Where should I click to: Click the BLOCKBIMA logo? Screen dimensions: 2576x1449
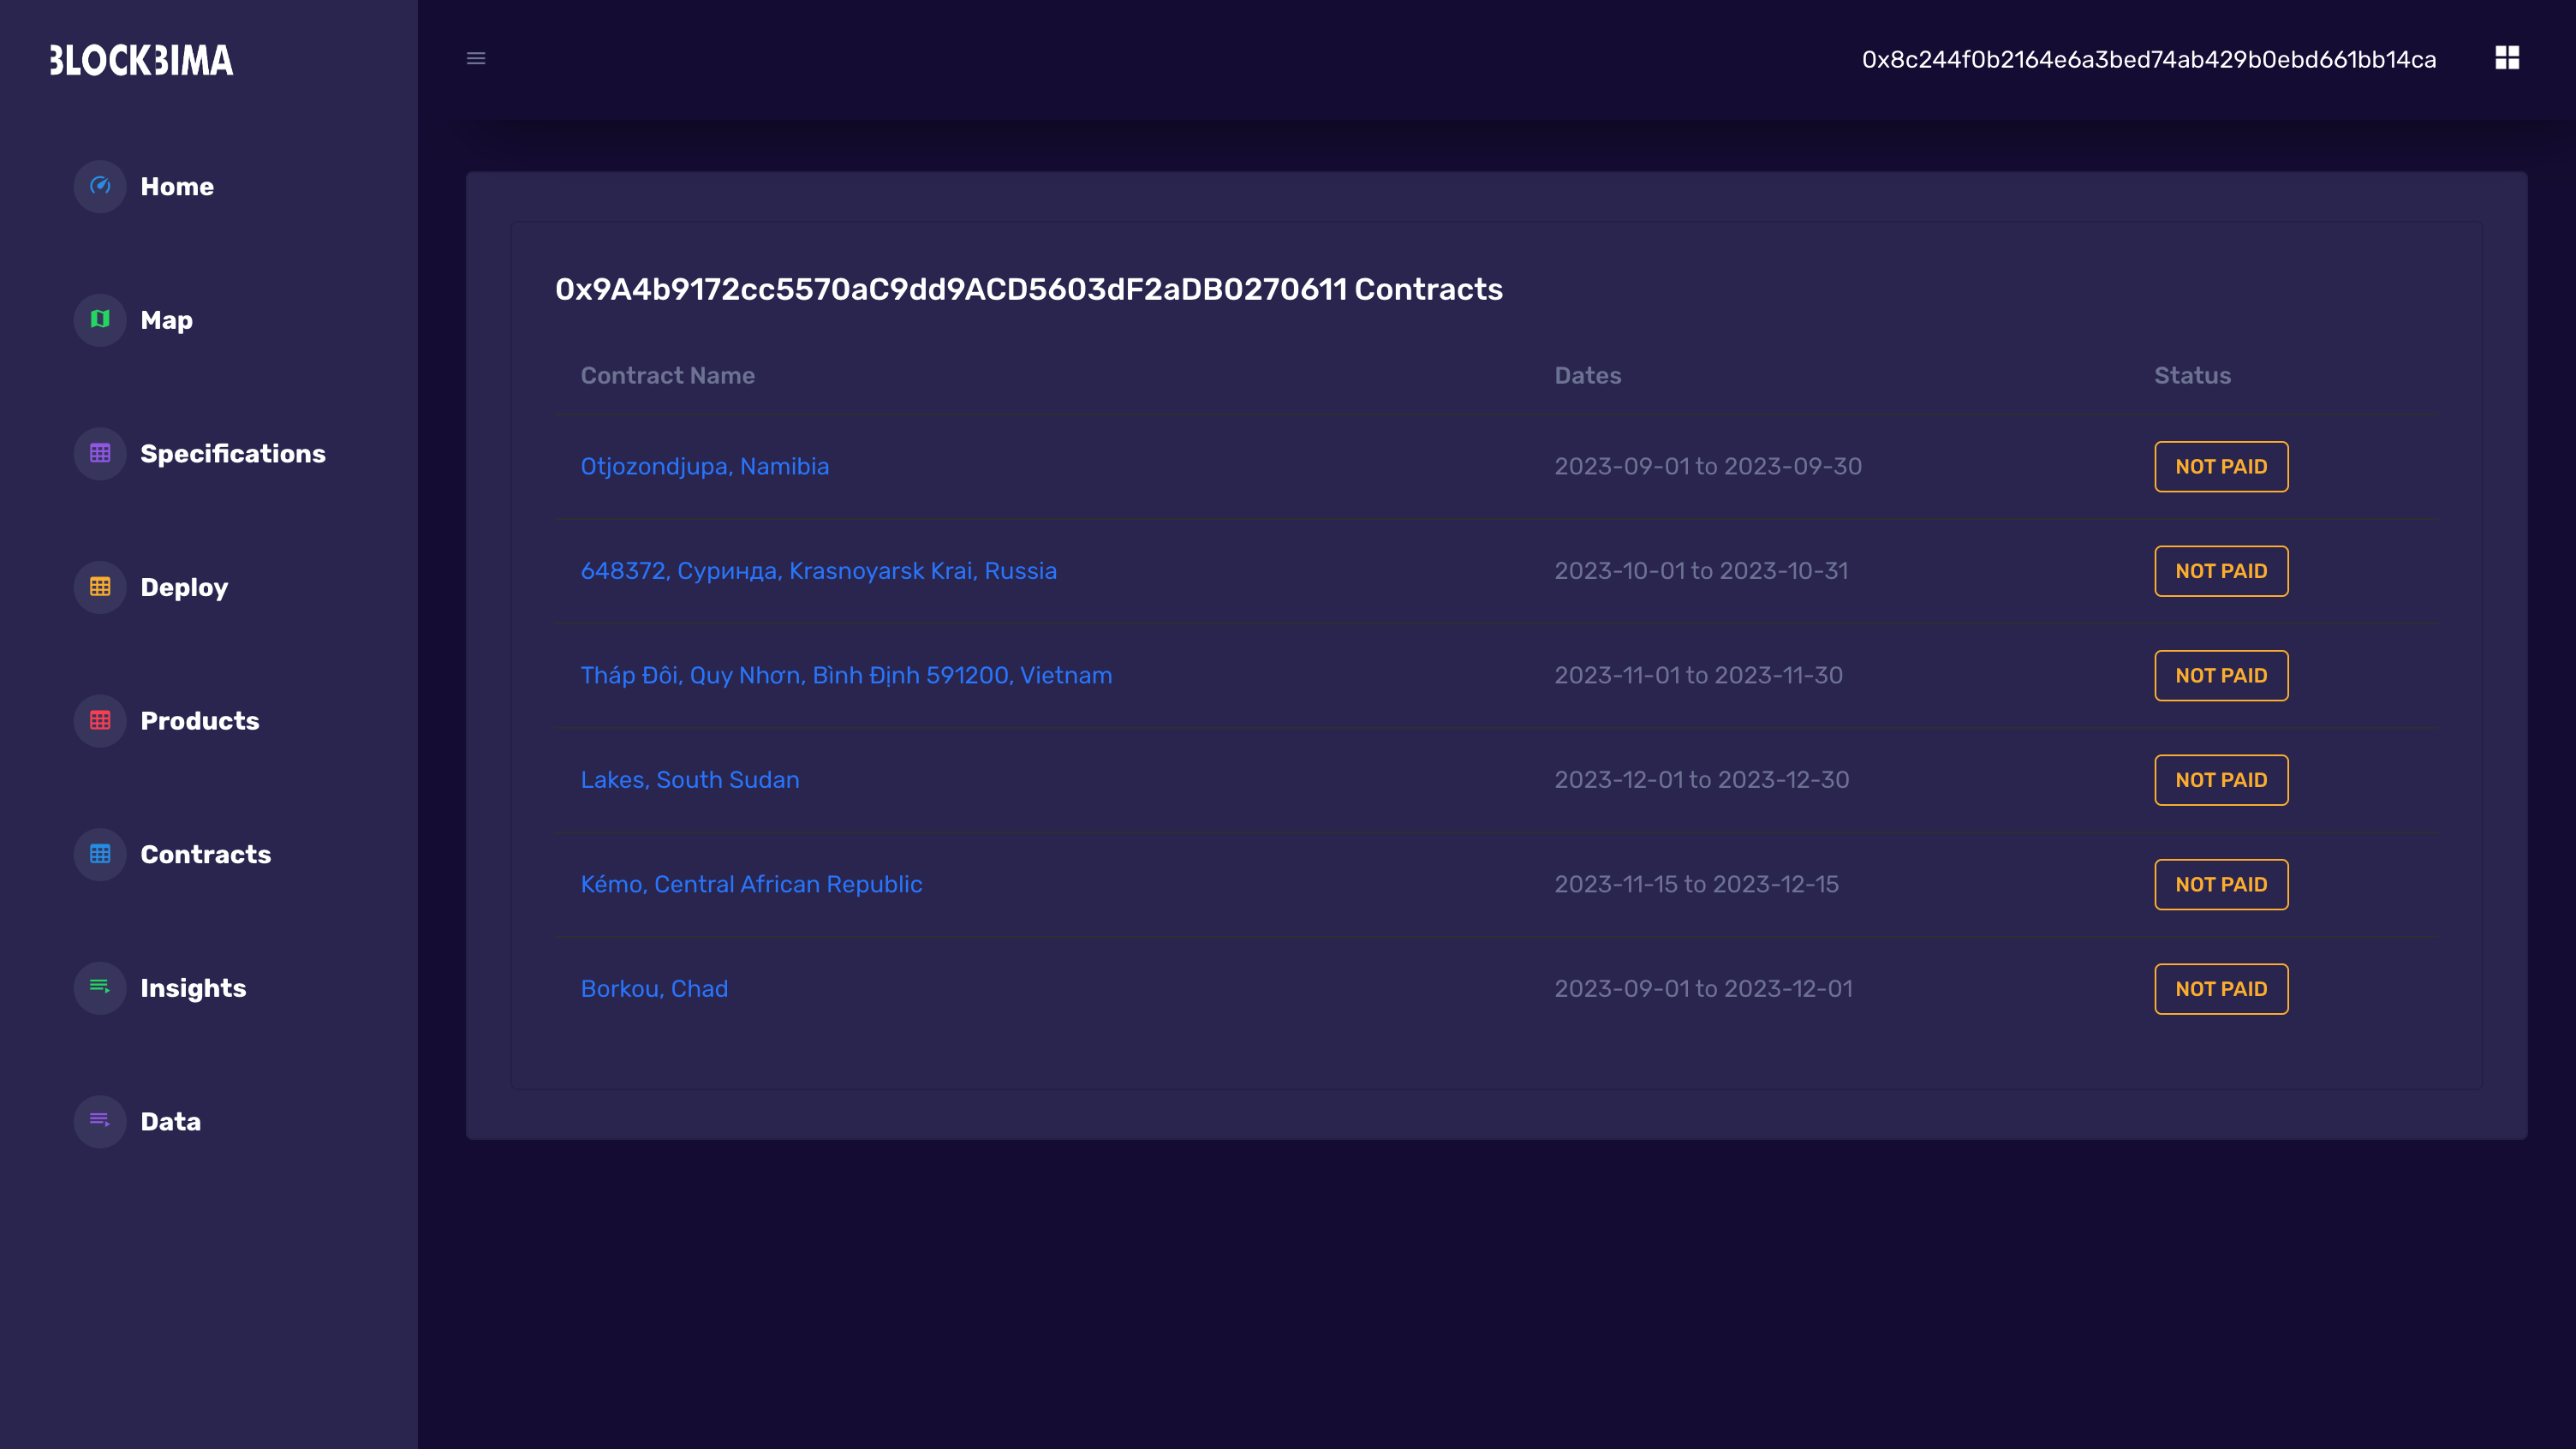pyautogui.click(x=142, y=61)
